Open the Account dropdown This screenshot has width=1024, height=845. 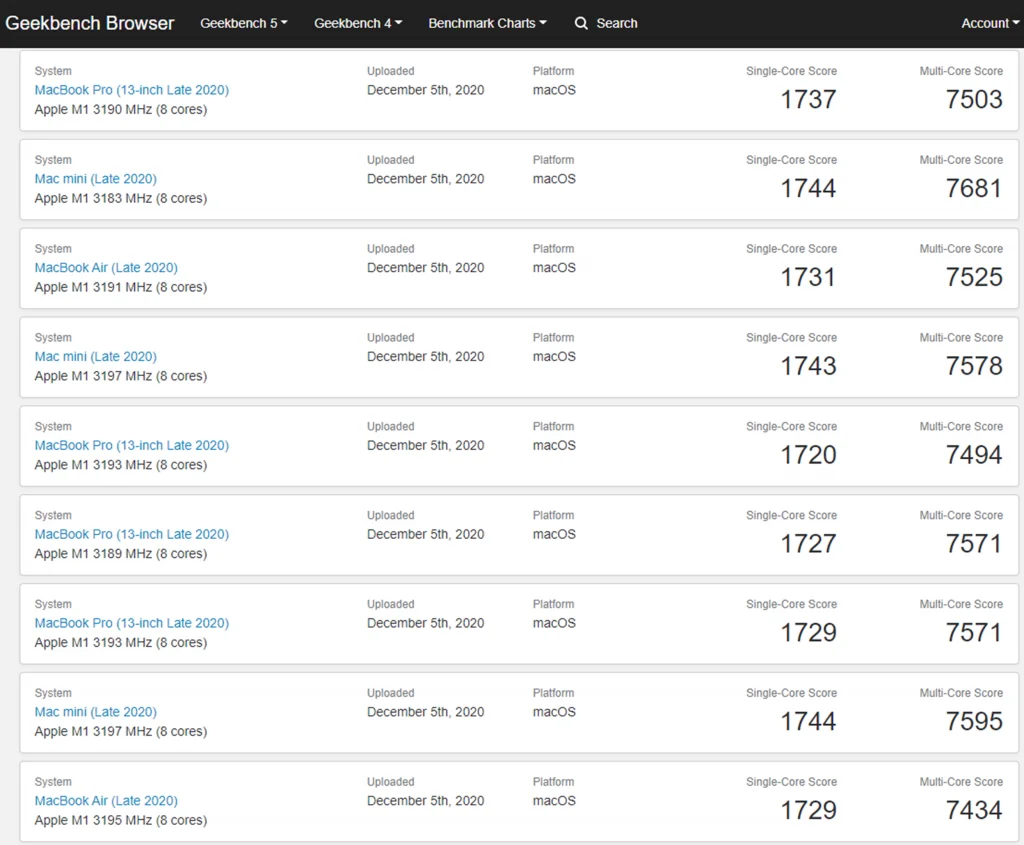[990, 24]
